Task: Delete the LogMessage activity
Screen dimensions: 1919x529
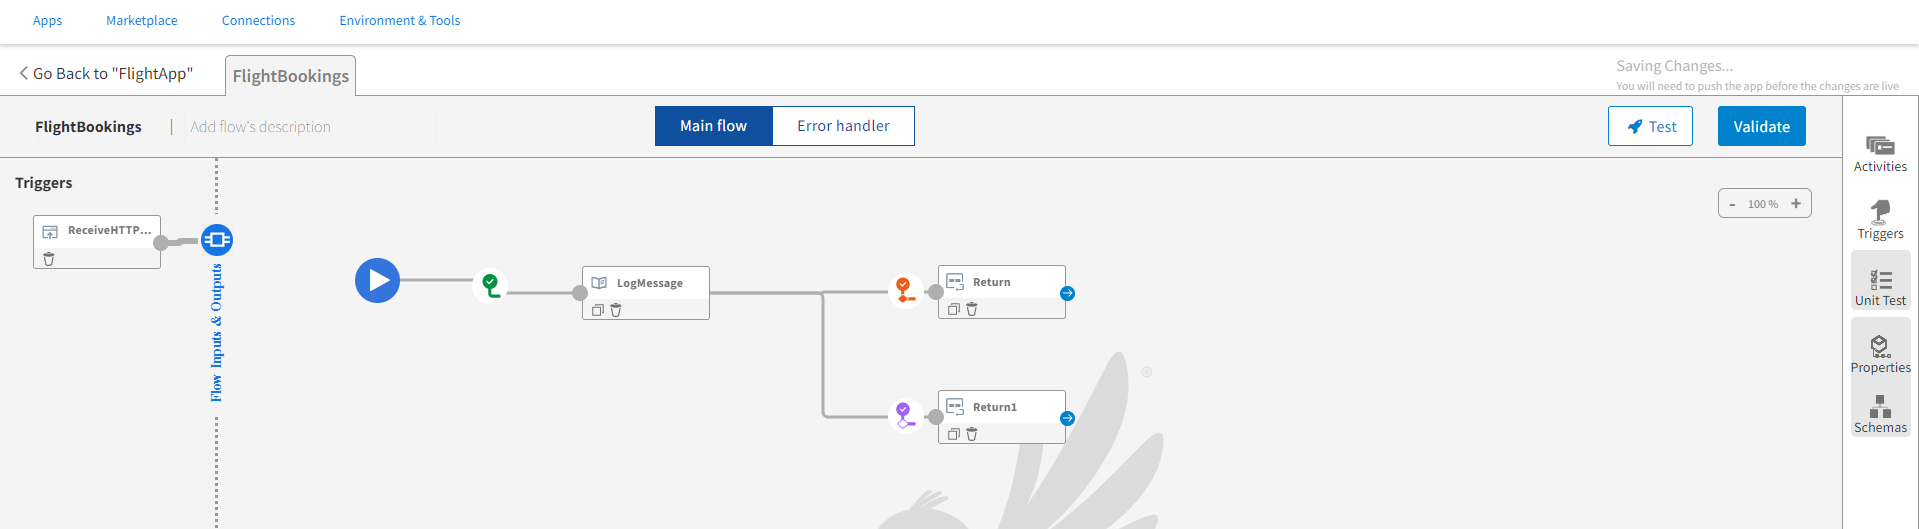Action: [x=616, y=310]
